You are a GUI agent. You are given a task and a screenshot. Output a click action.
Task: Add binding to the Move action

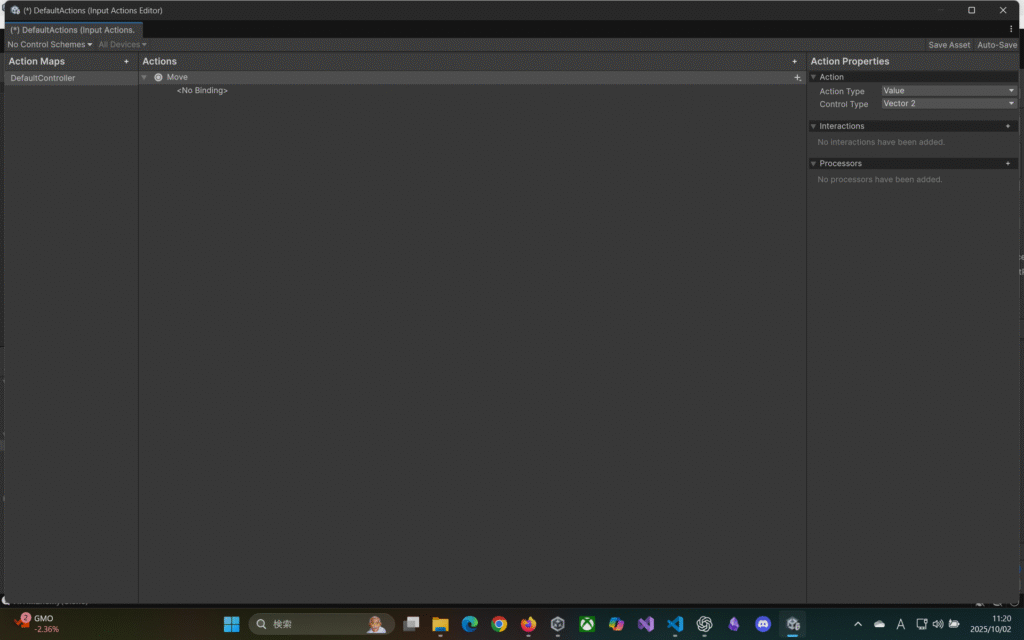(x=797, y=78)
